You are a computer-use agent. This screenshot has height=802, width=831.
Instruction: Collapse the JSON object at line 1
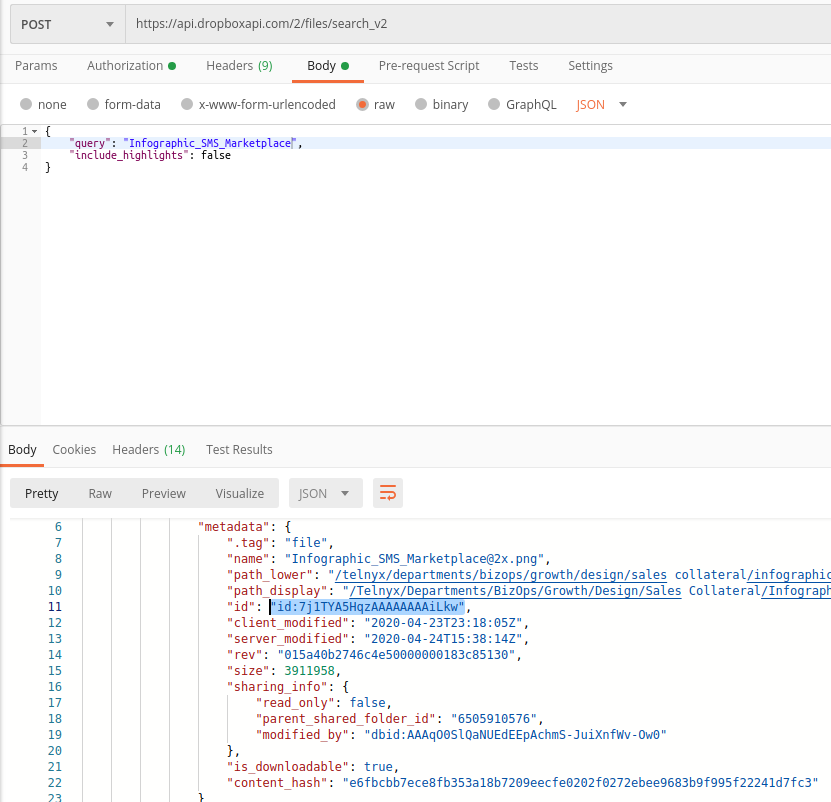click(35, 131)
